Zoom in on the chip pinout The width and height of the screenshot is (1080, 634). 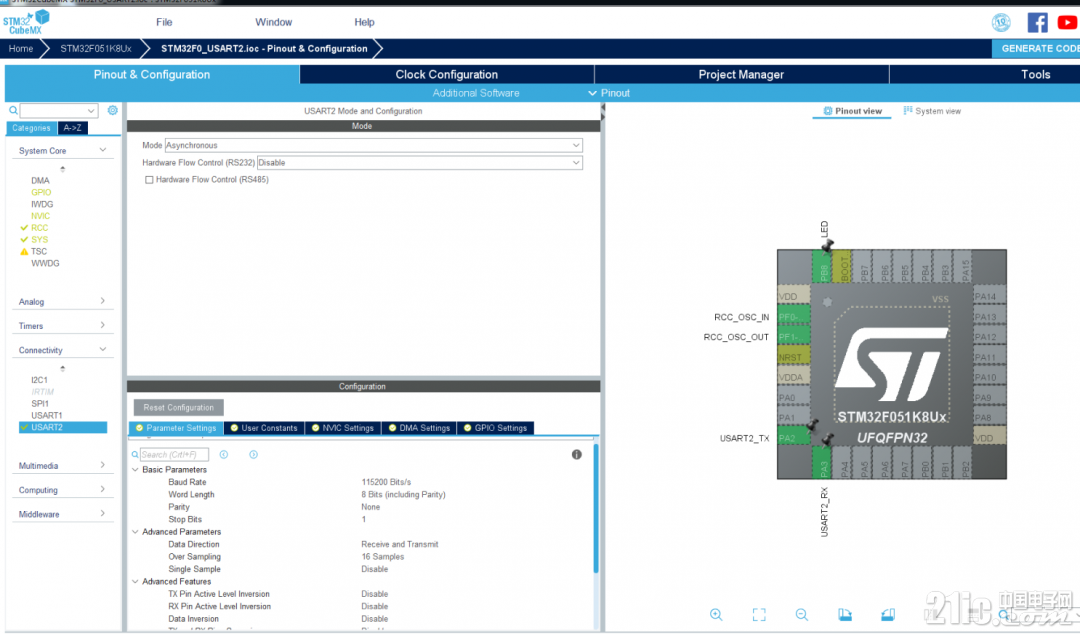click(716, 615)
